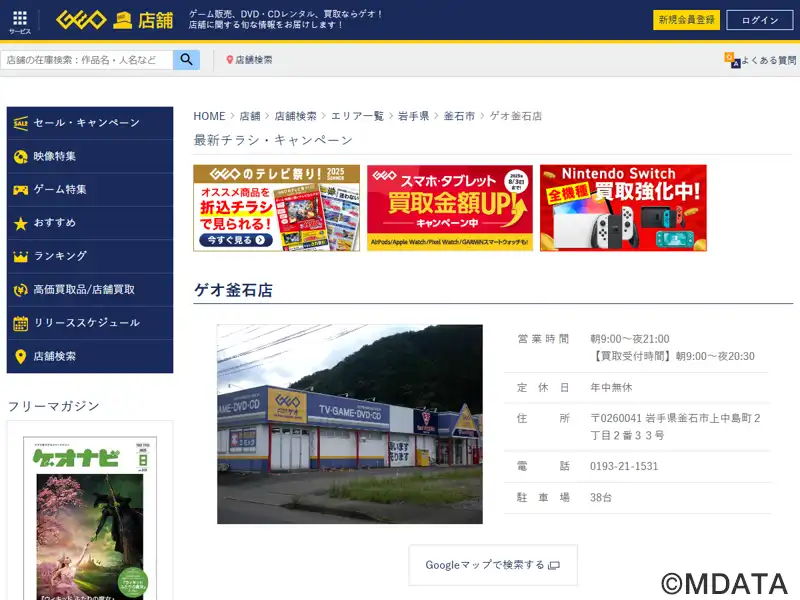The image size is (800, 600).
Task: Go to 店舗 breadcrumb link
Action: coord(250,116)
